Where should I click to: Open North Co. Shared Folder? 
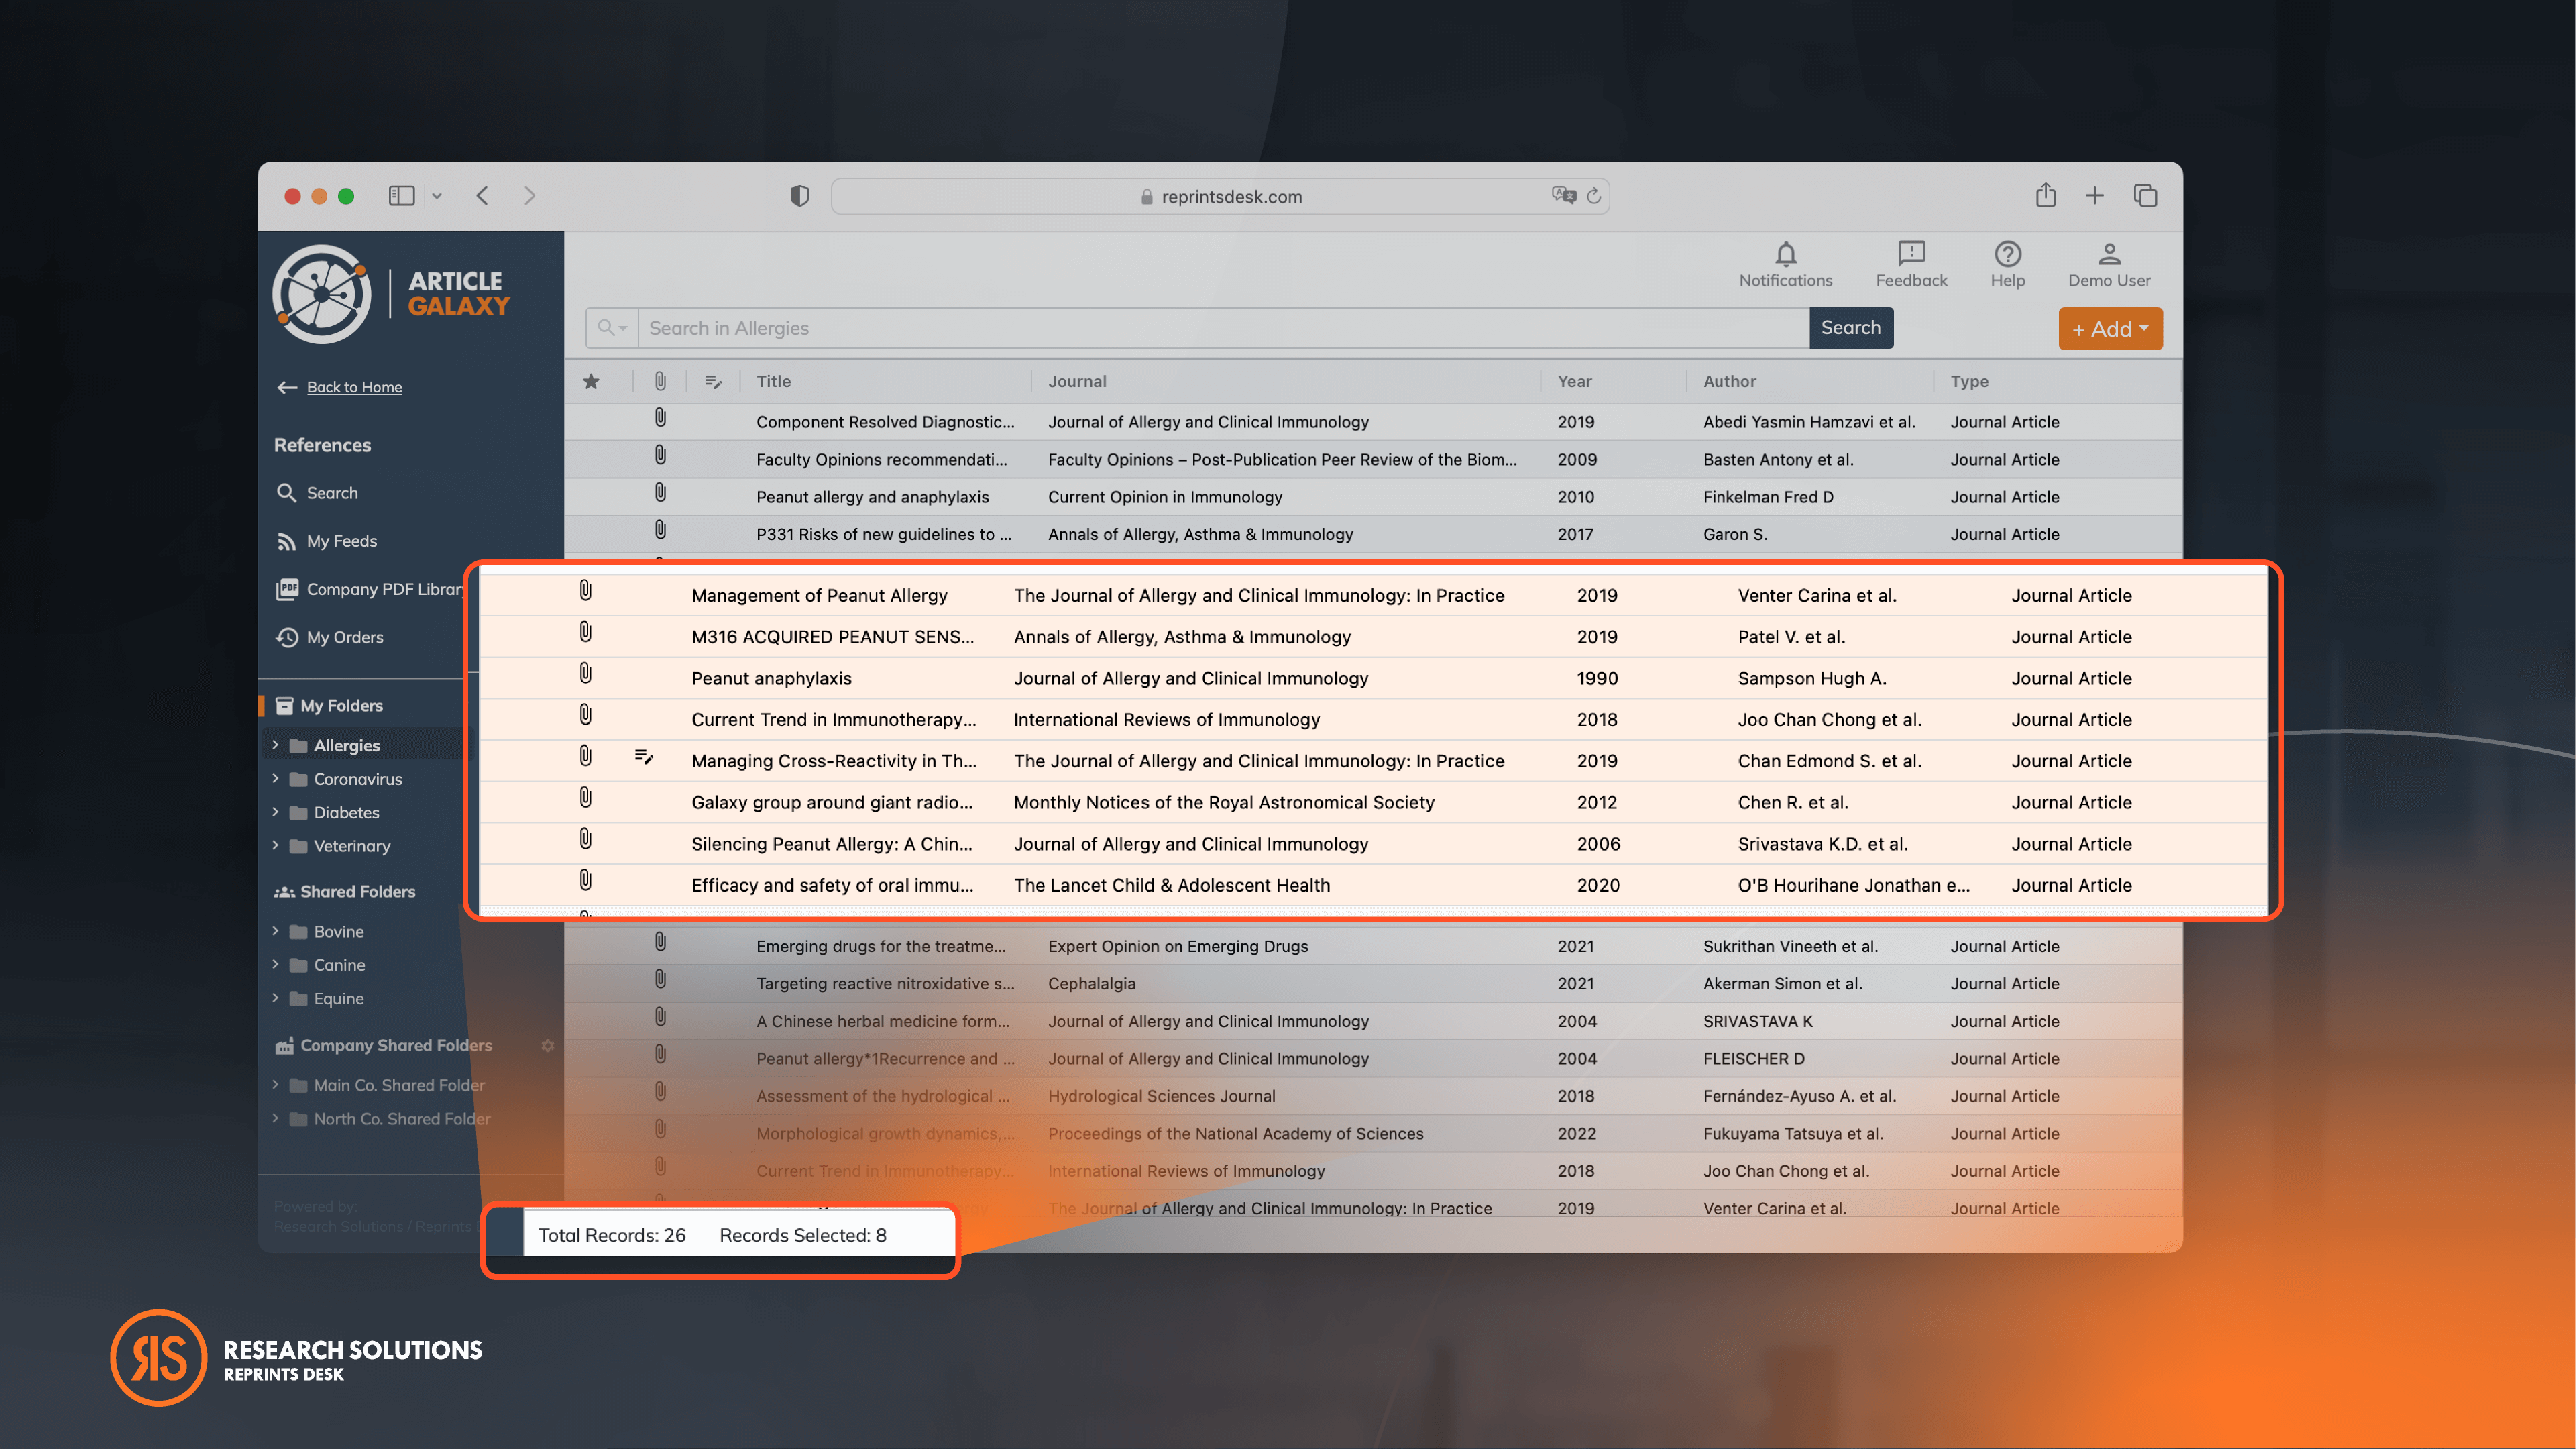click(401, 1119)
